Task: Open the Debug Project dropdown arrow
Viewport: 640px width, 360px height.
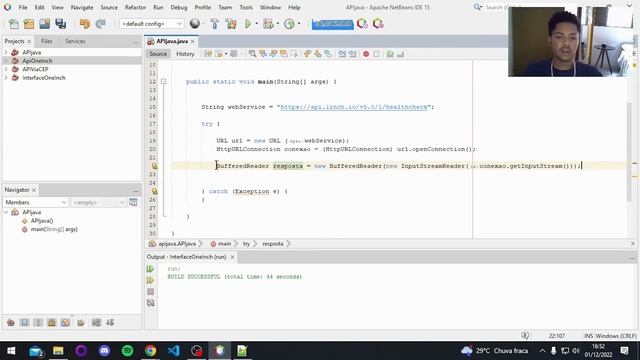Action: (x=278, y=24)
